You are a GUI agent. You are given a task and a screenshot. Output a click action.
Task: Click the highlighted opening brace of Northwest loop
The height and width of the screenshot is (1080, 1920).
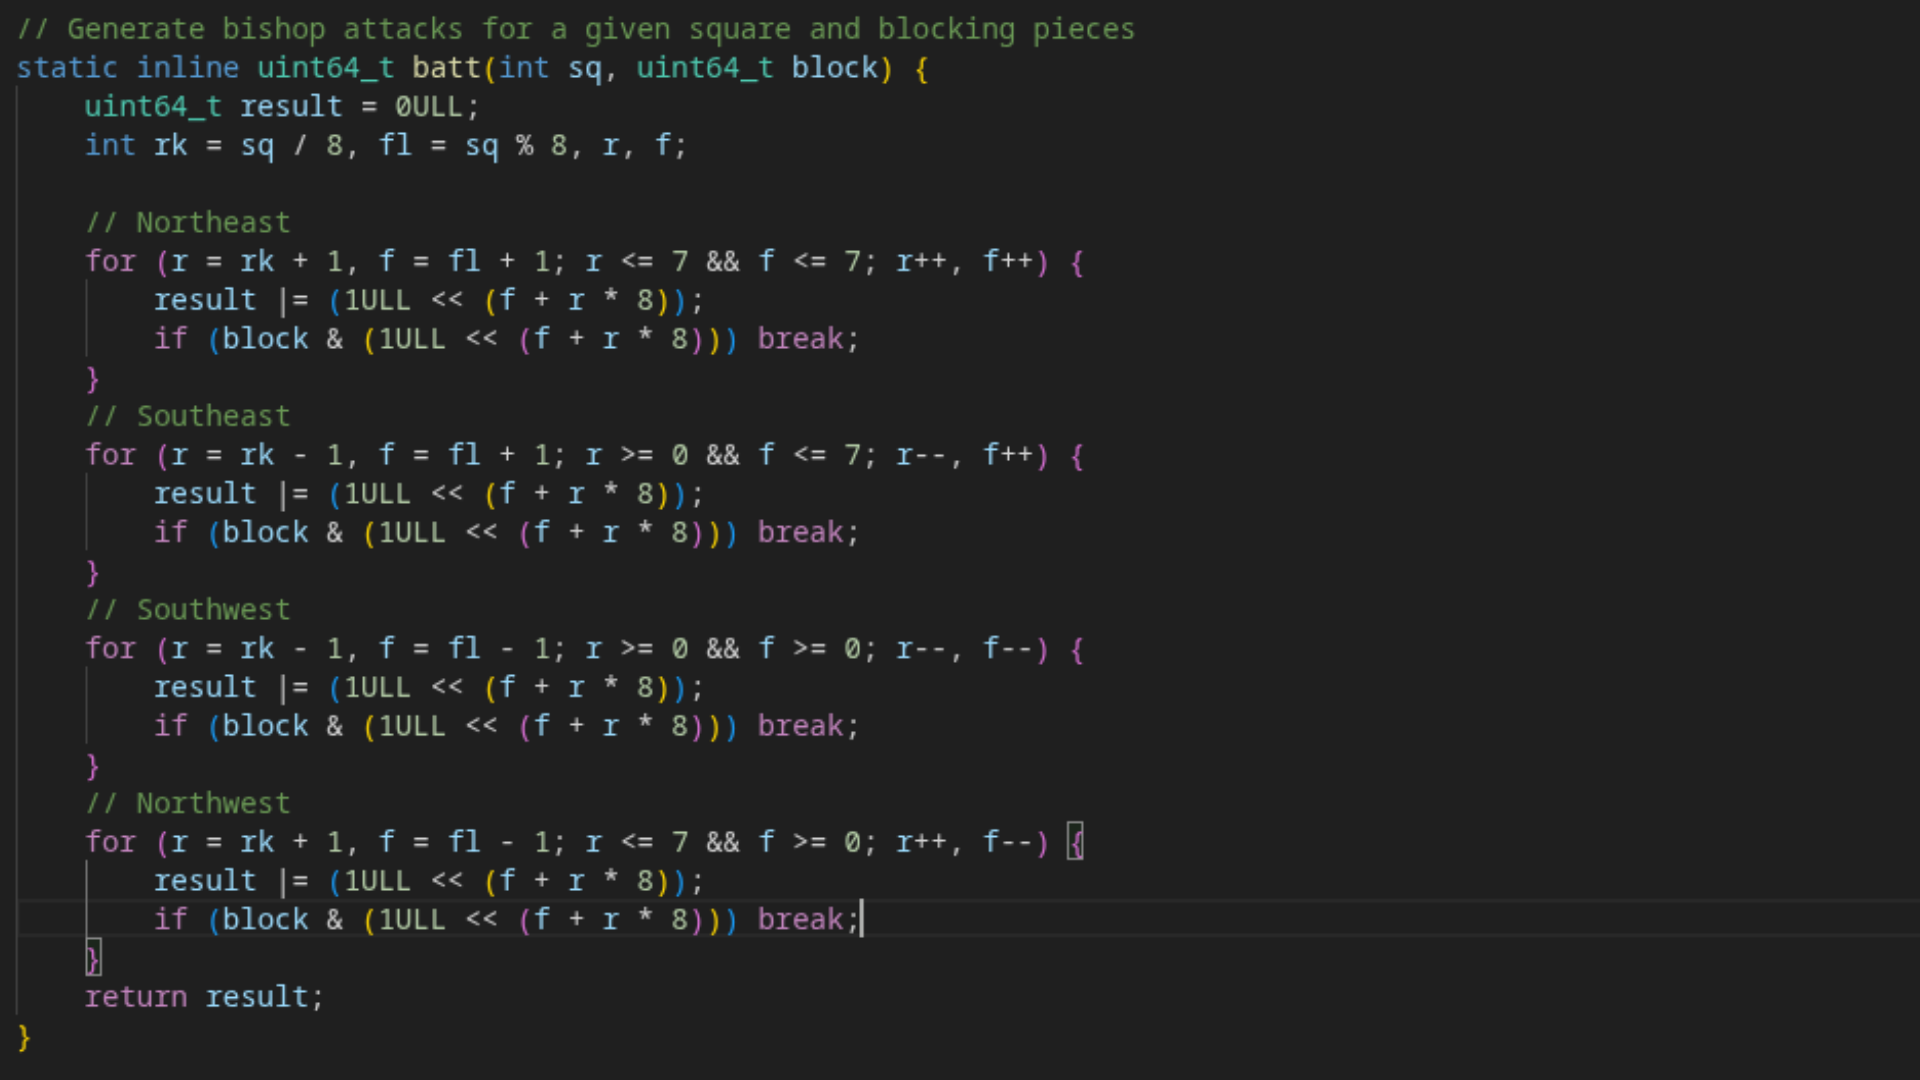click(1076, 842)
